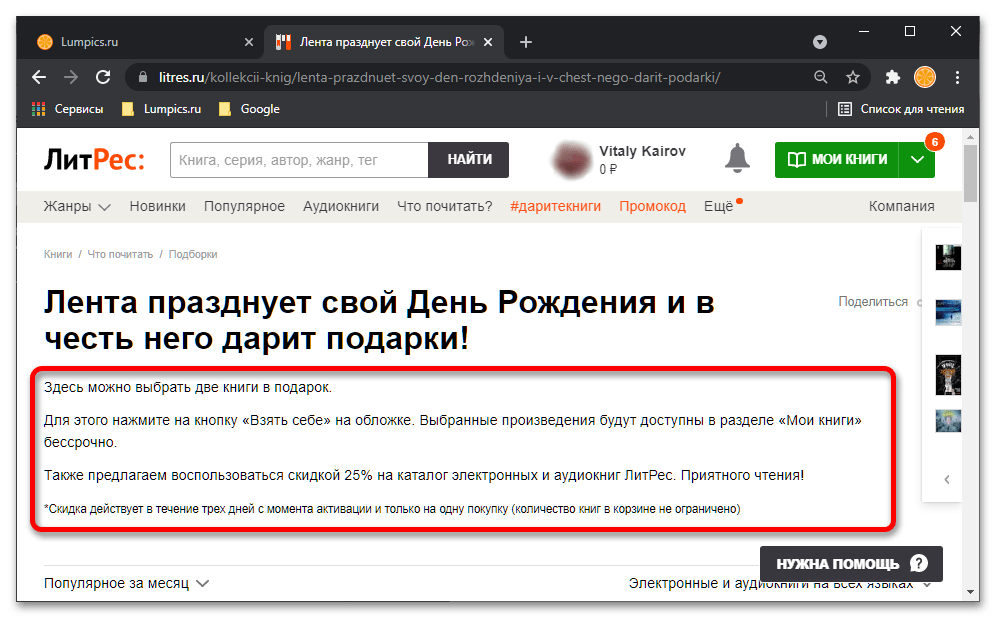Screen dimensions: 996x618
Task: Open the Google bookmark folder
Action: [249, 109]
